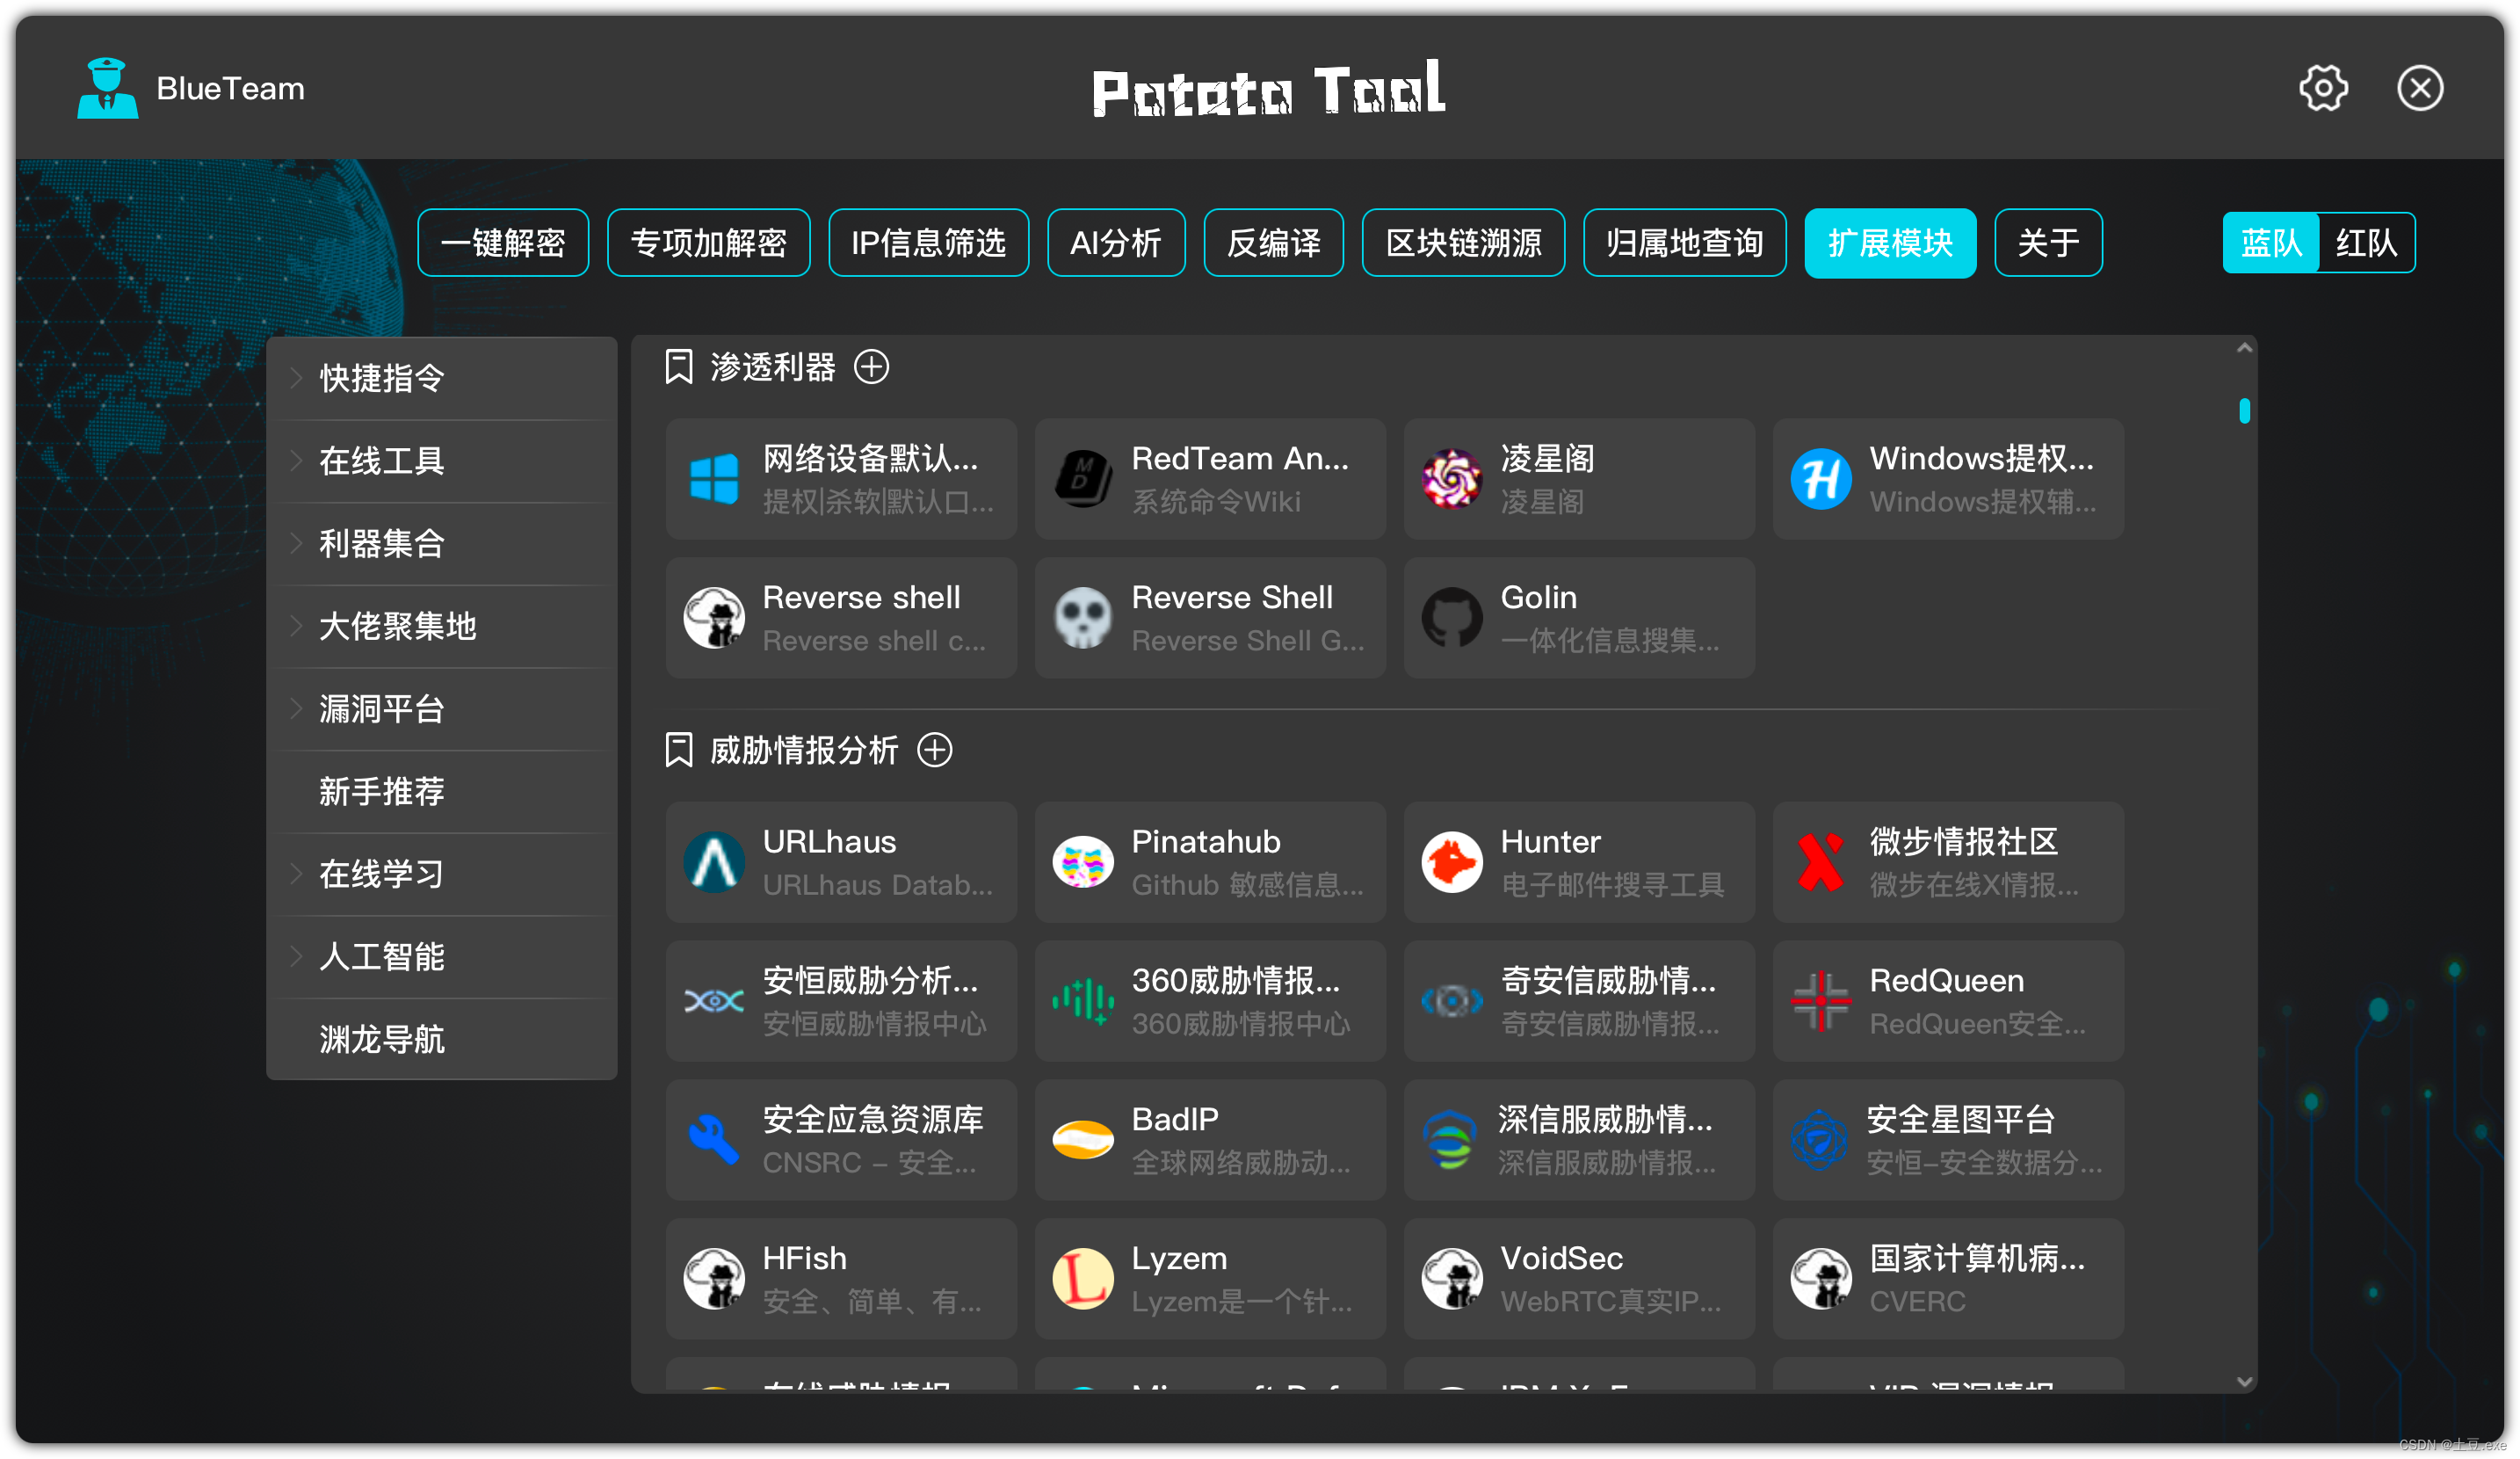Open the 渊龙导航 sidebar link
The image size is (2520, 1459).
pos(381,1039)
